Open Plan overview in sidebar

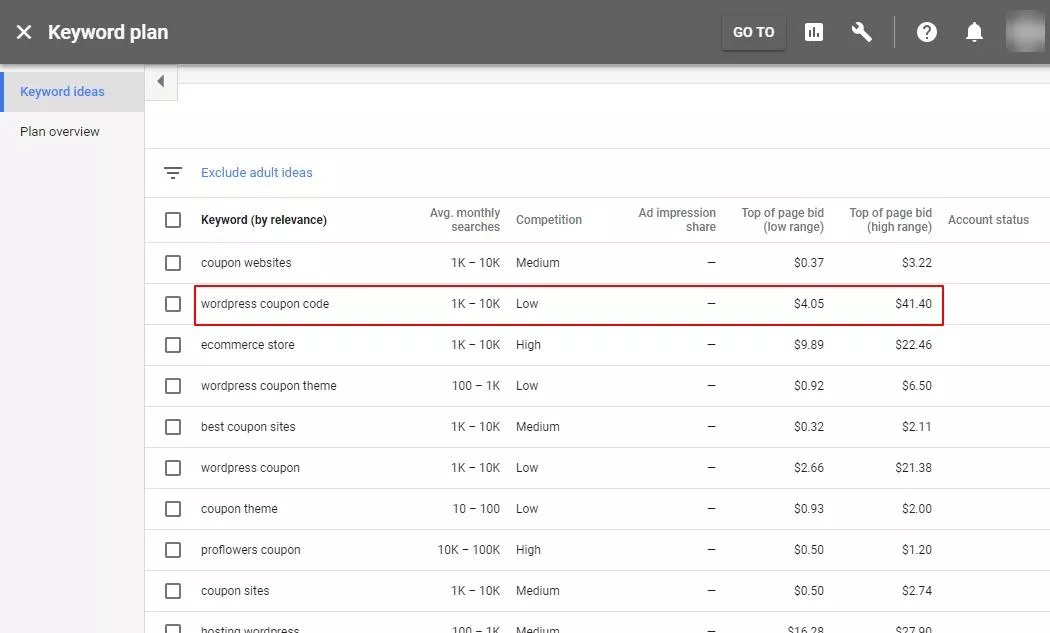point(60,132)
